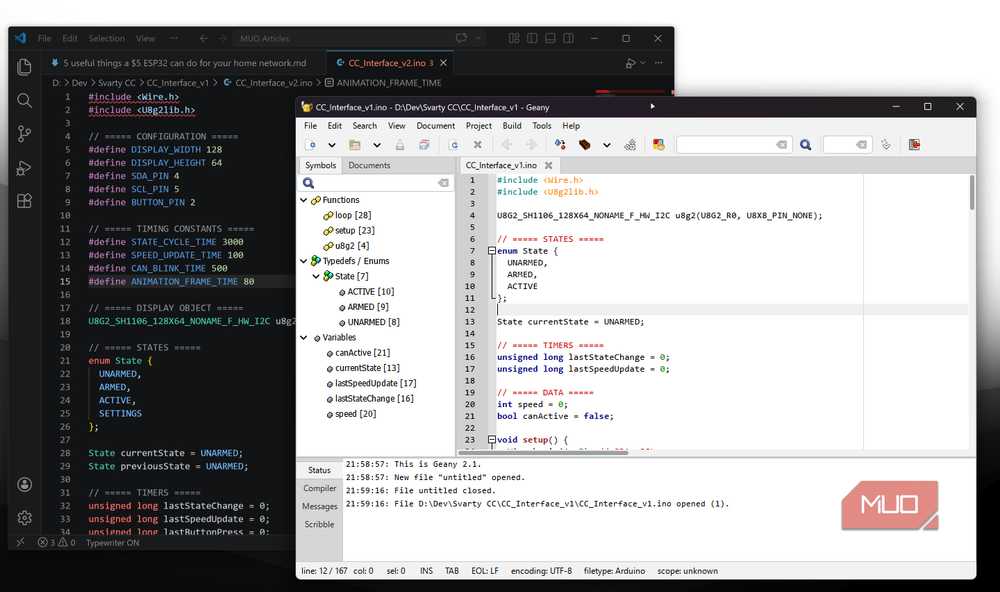Click the Close file X in Geany toolbar
Image resolution: width=1000 pixels, height=592 pixels.
477,145
